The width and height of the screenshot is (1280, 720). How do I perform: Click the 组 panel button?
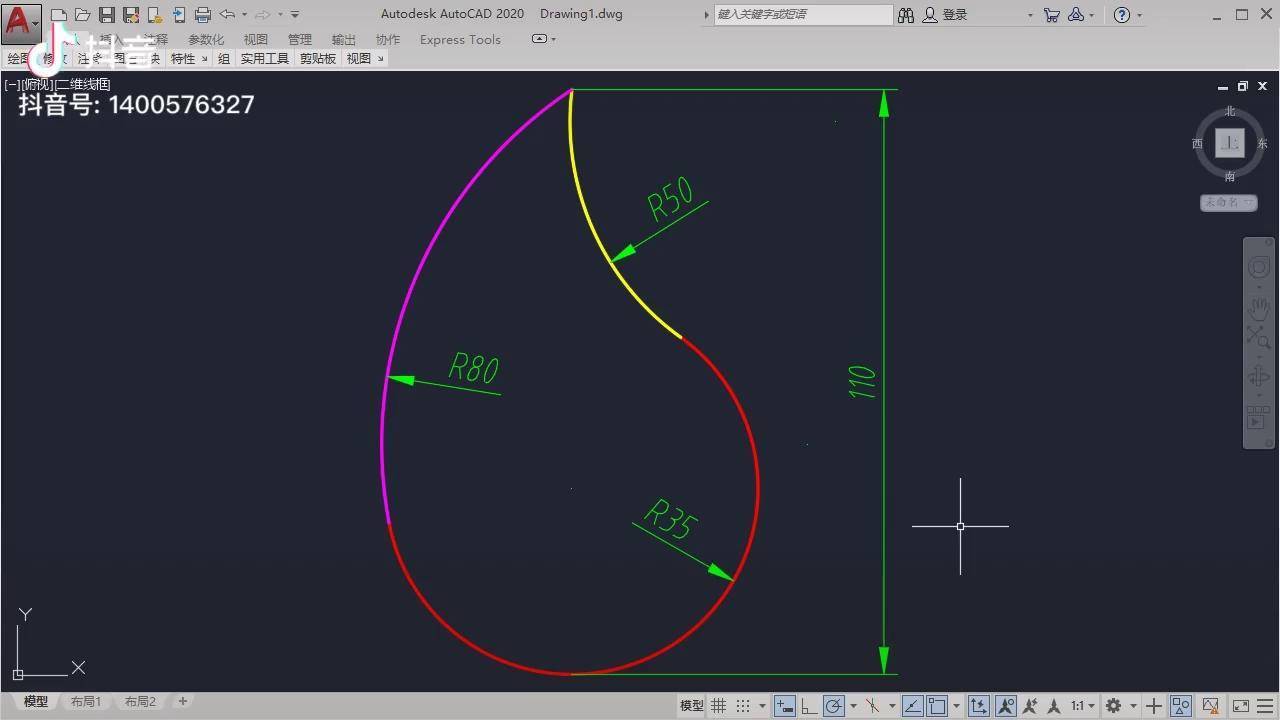pos(224,59)
